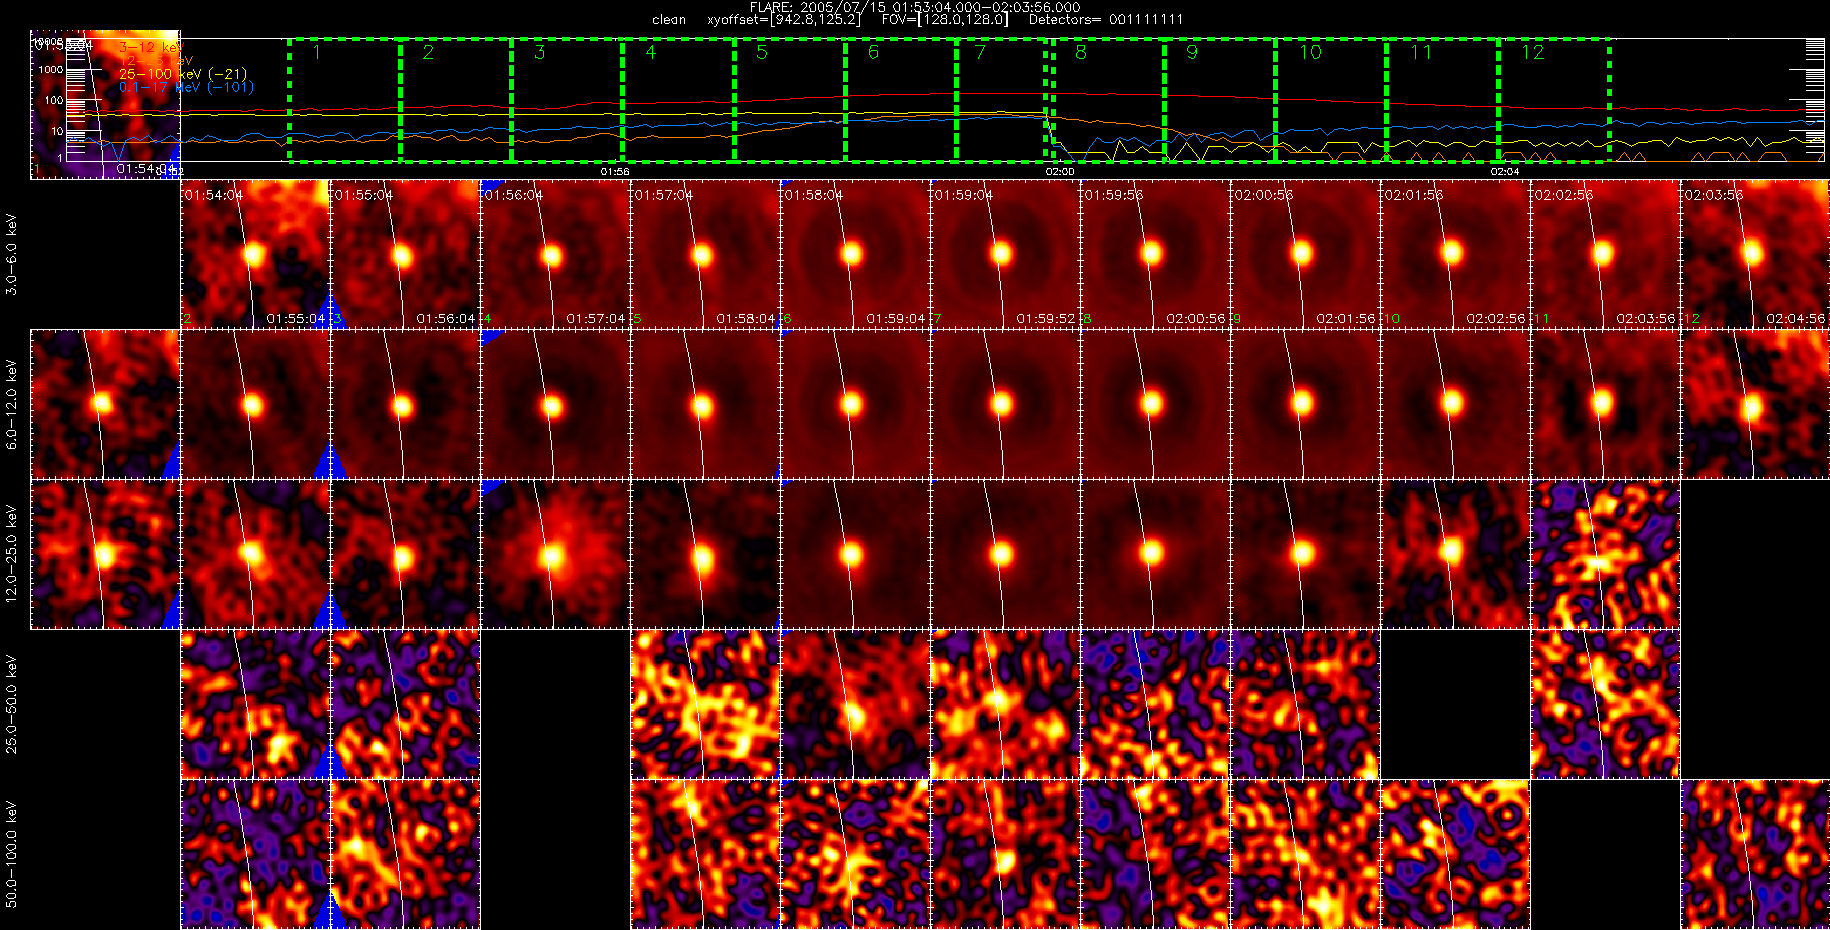Open the 50.0-100.0 keV image for interval 3
The height and width of the screenshot is (930, 1830).
point(405,854)
